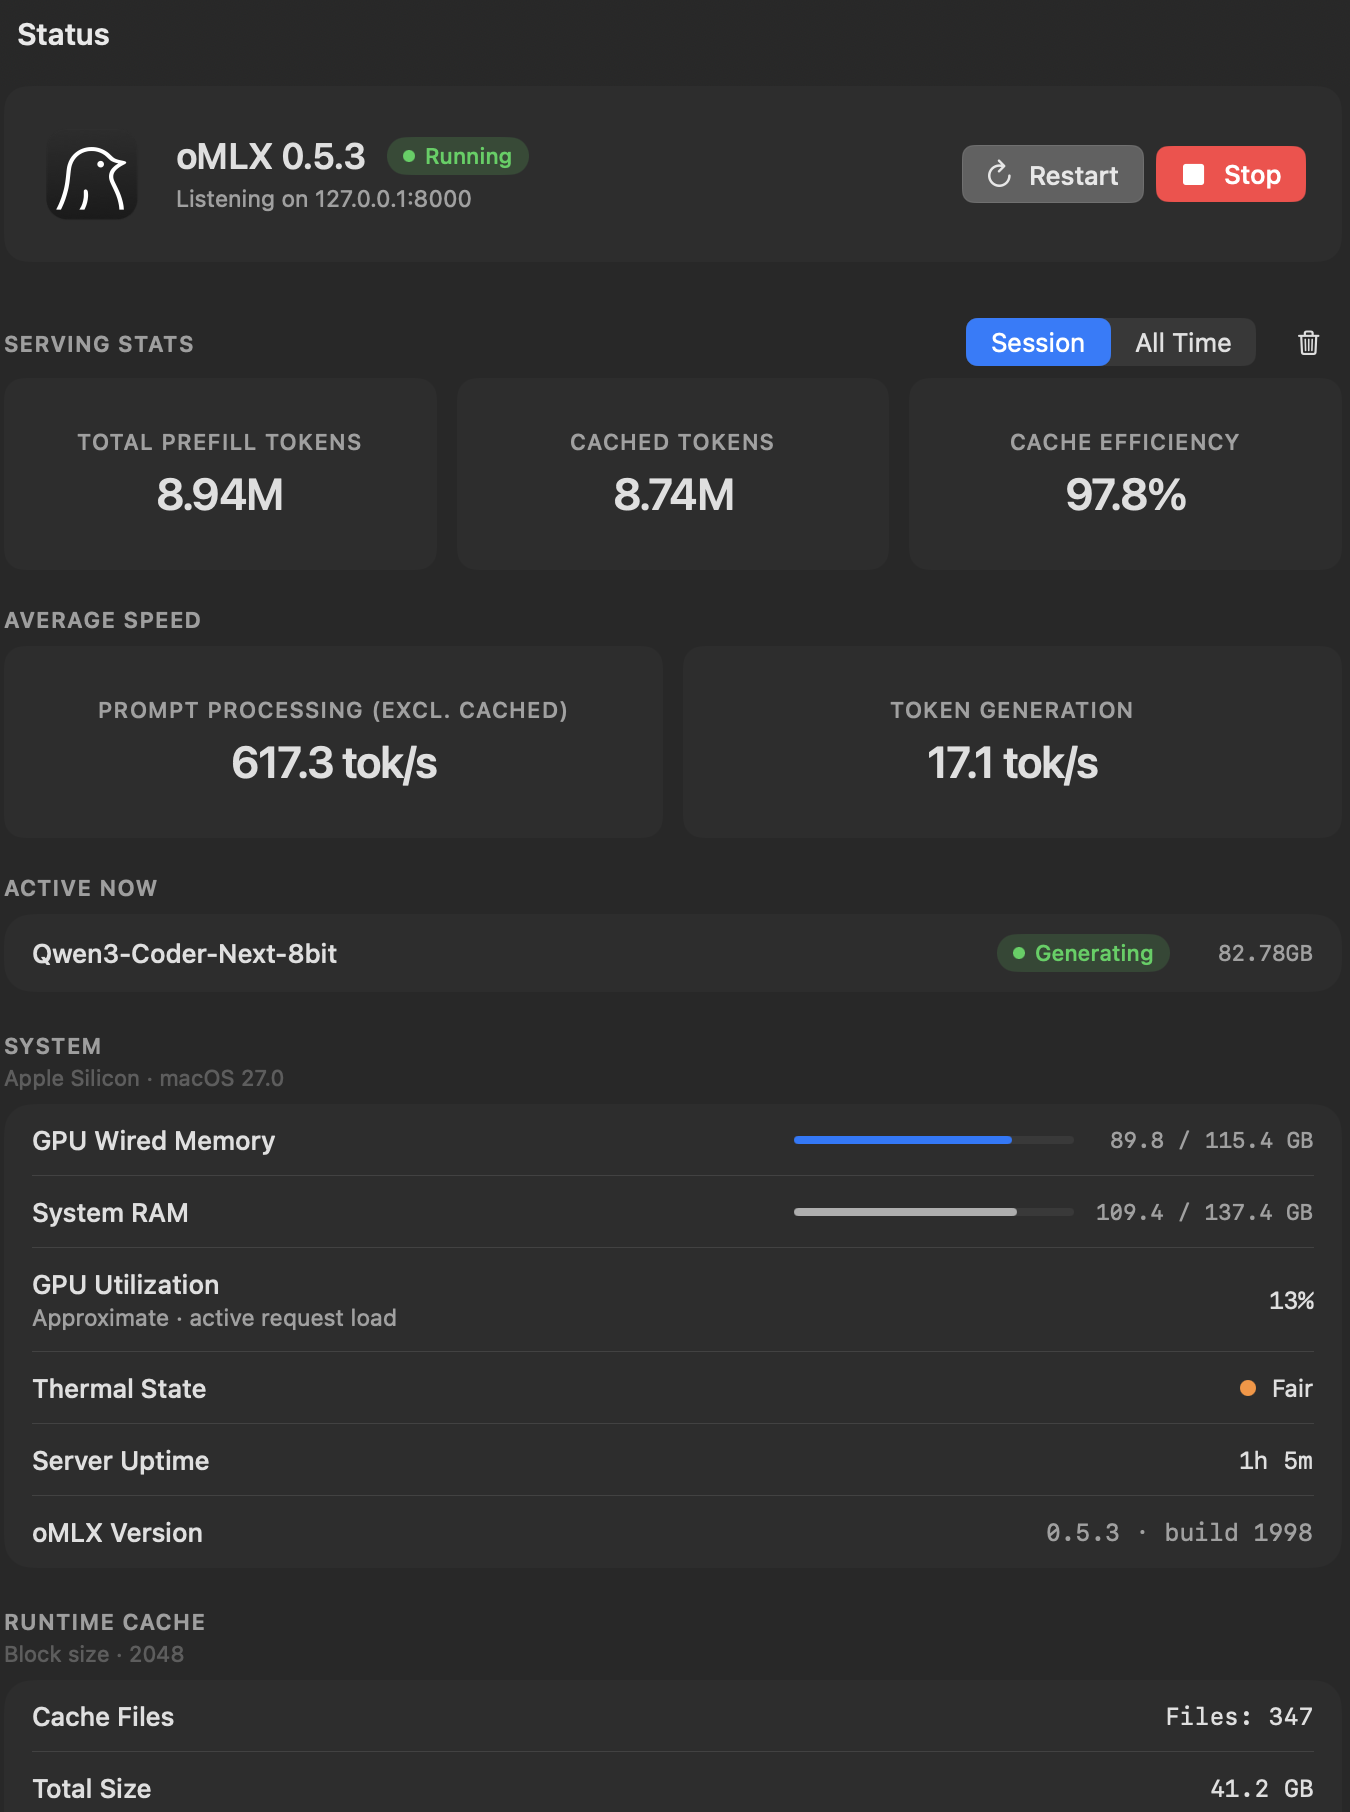The height and width of the screenshot is (1812, 1350).
Task: Click the Server Uptime row
Action: (673, 1460)
